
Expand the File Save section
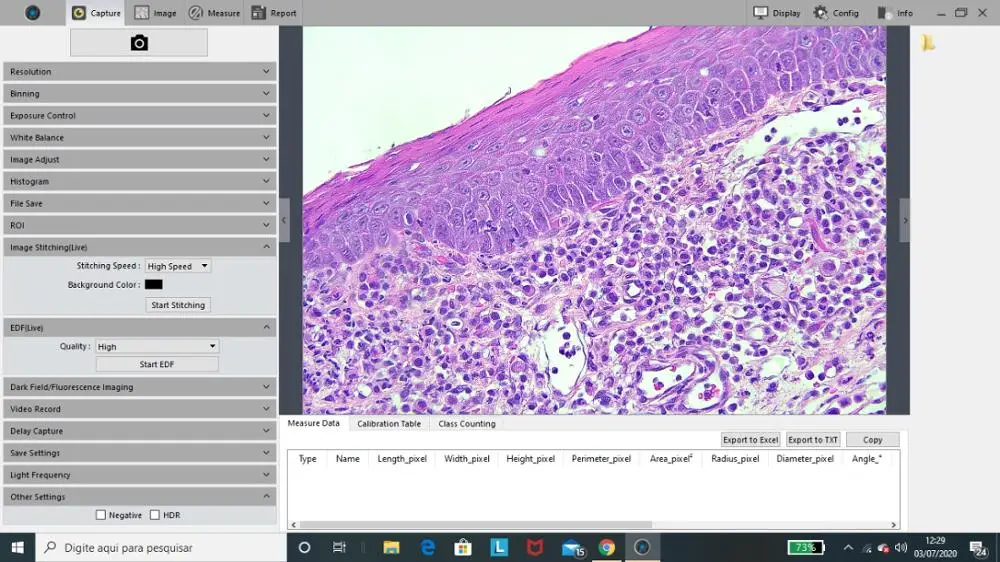[x=140, y=203]
